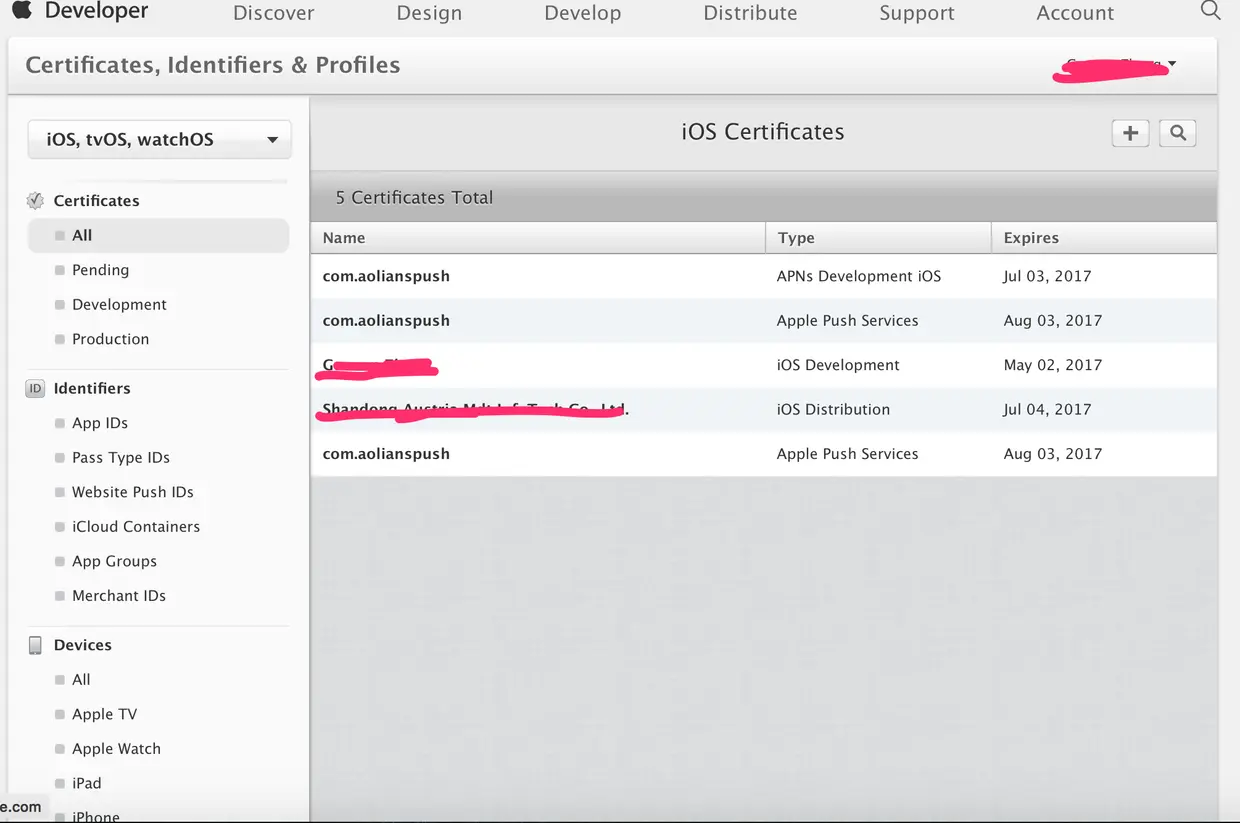The height and width of the screenshot is (823, 1240).
Task: Sort by the Expires column header
Action: point(1104,238)
